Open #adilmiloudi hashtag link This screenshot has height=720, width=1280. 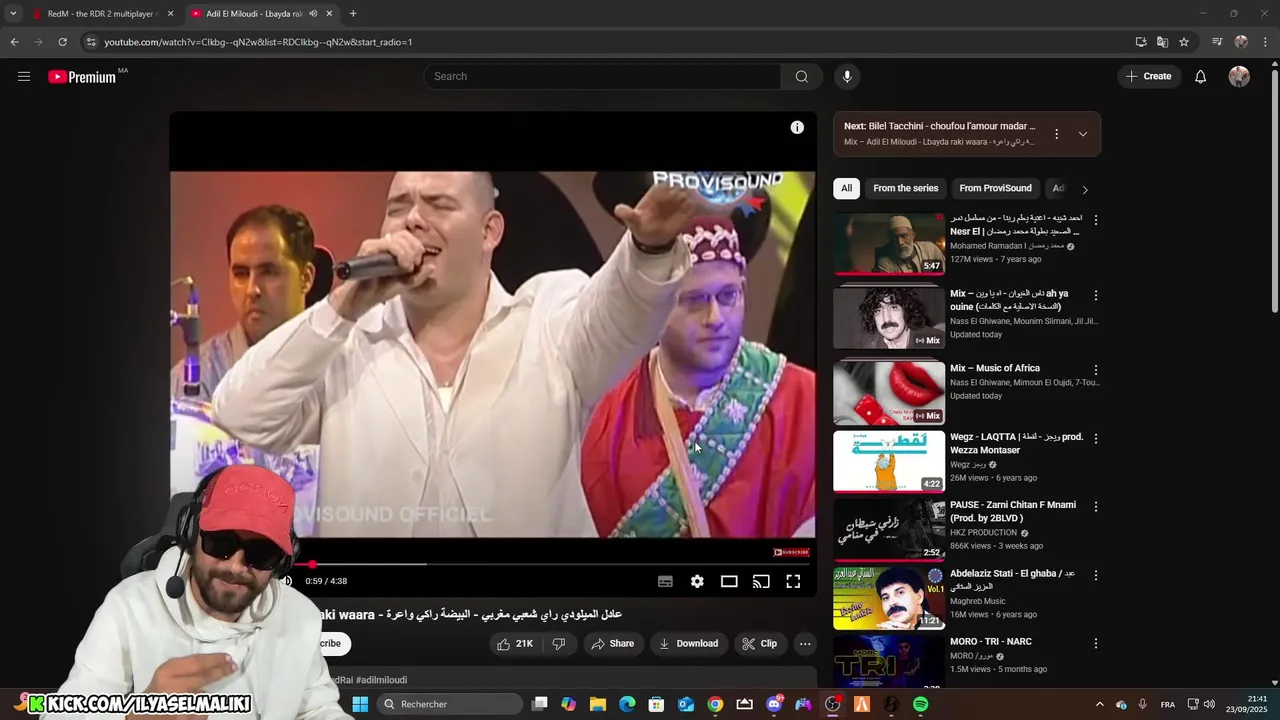point(381,680)
